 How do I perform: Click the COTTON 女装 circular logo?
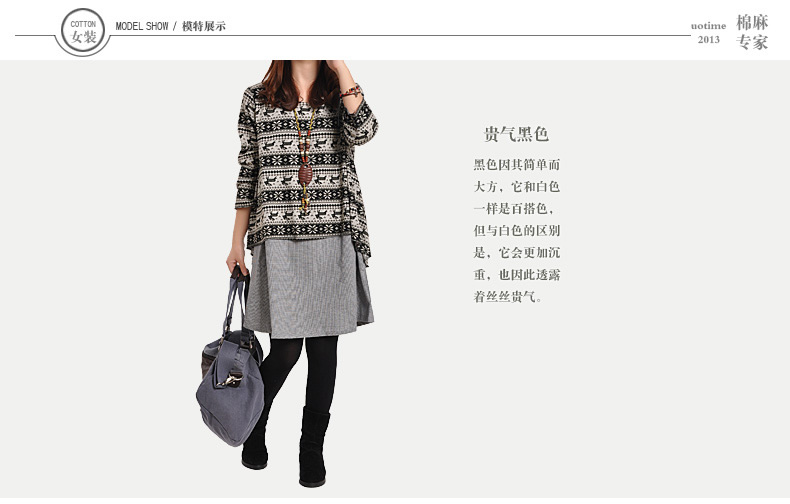pyautogui.click(x=83, y=31)
